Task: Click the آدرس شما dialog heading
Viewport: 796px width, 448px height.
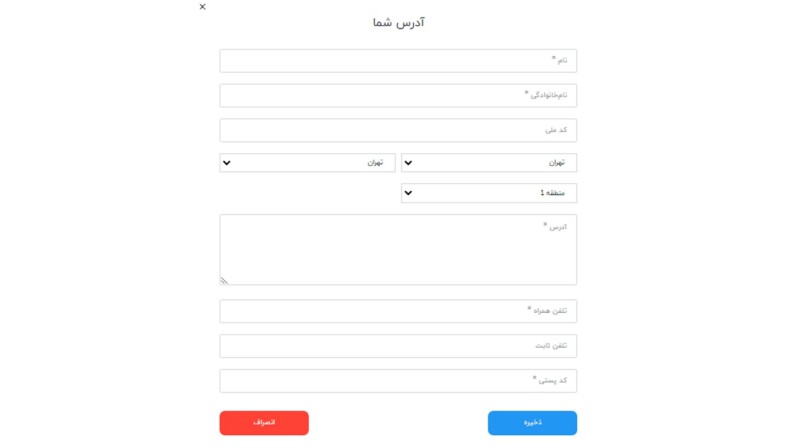Action: [398, 22]
